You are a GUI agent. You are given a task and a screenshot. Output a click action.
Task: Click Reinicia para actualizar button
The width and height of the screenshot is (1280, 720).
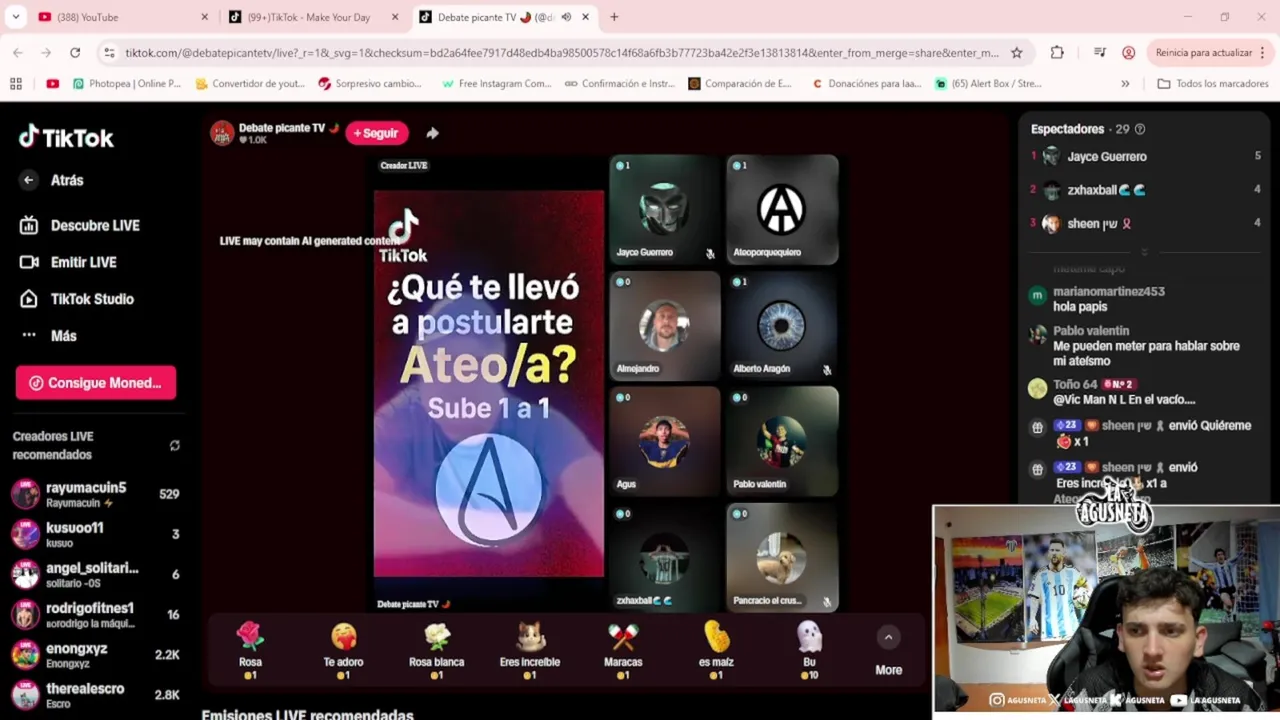1203,52
